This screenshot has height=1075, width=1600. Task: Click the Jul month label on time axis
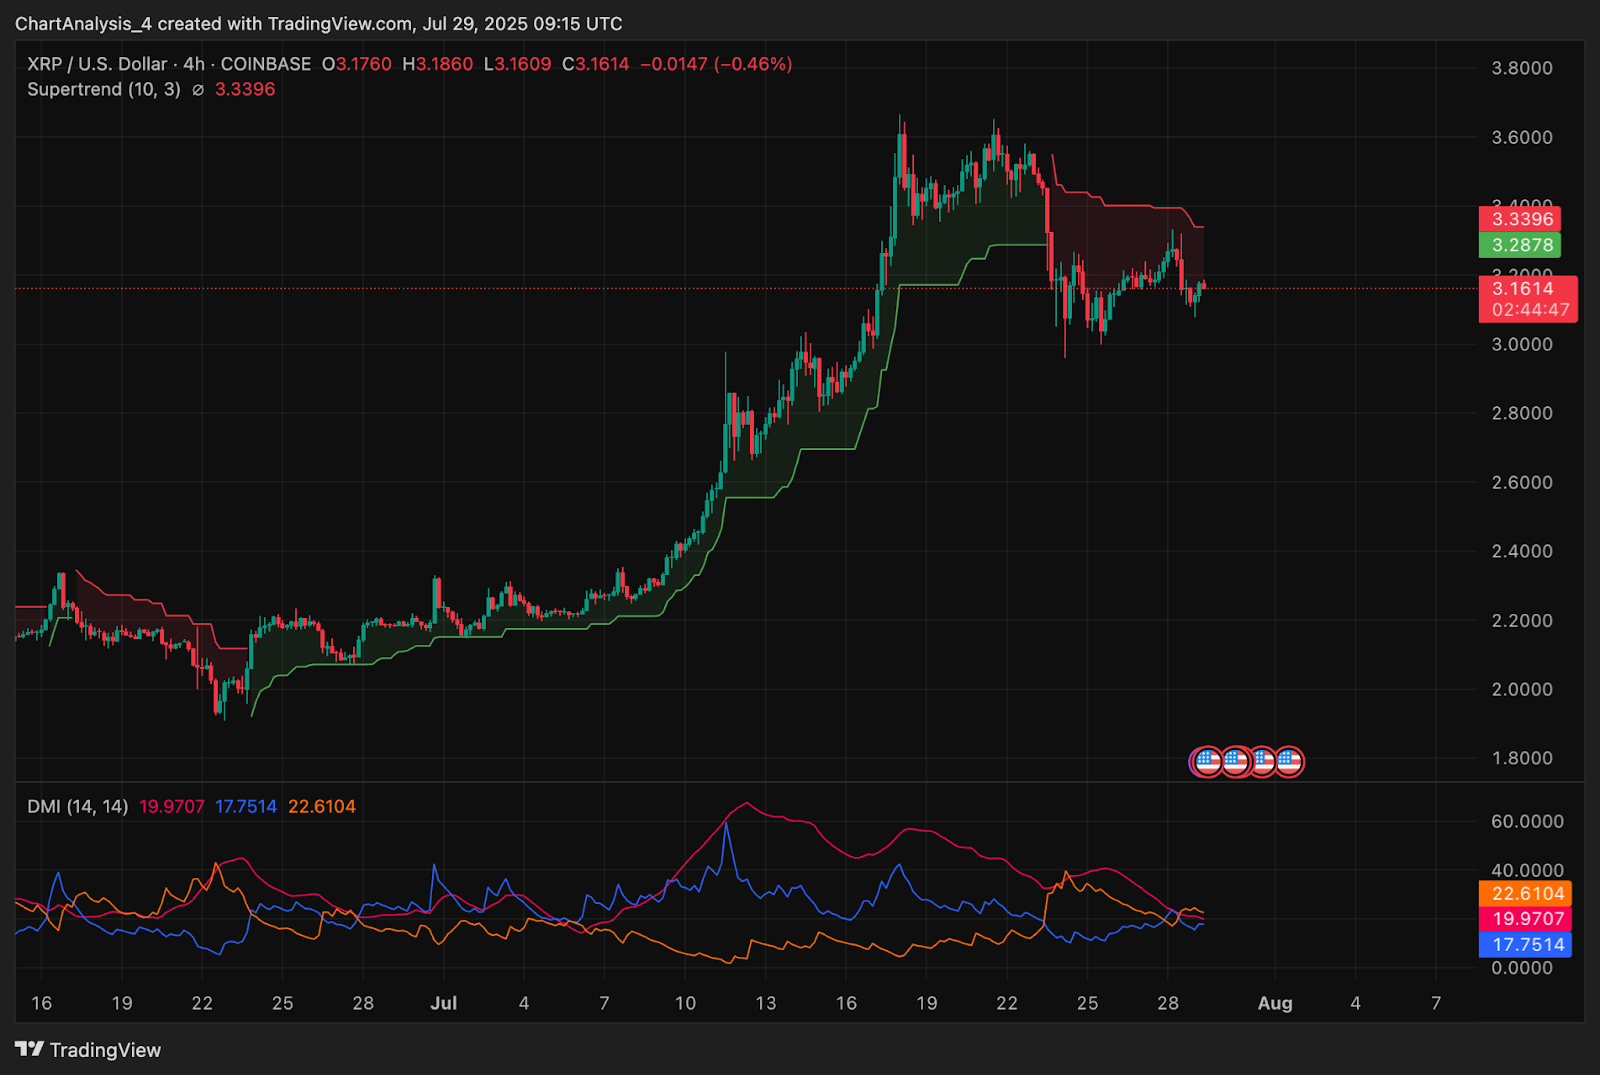click(443, 1003)
